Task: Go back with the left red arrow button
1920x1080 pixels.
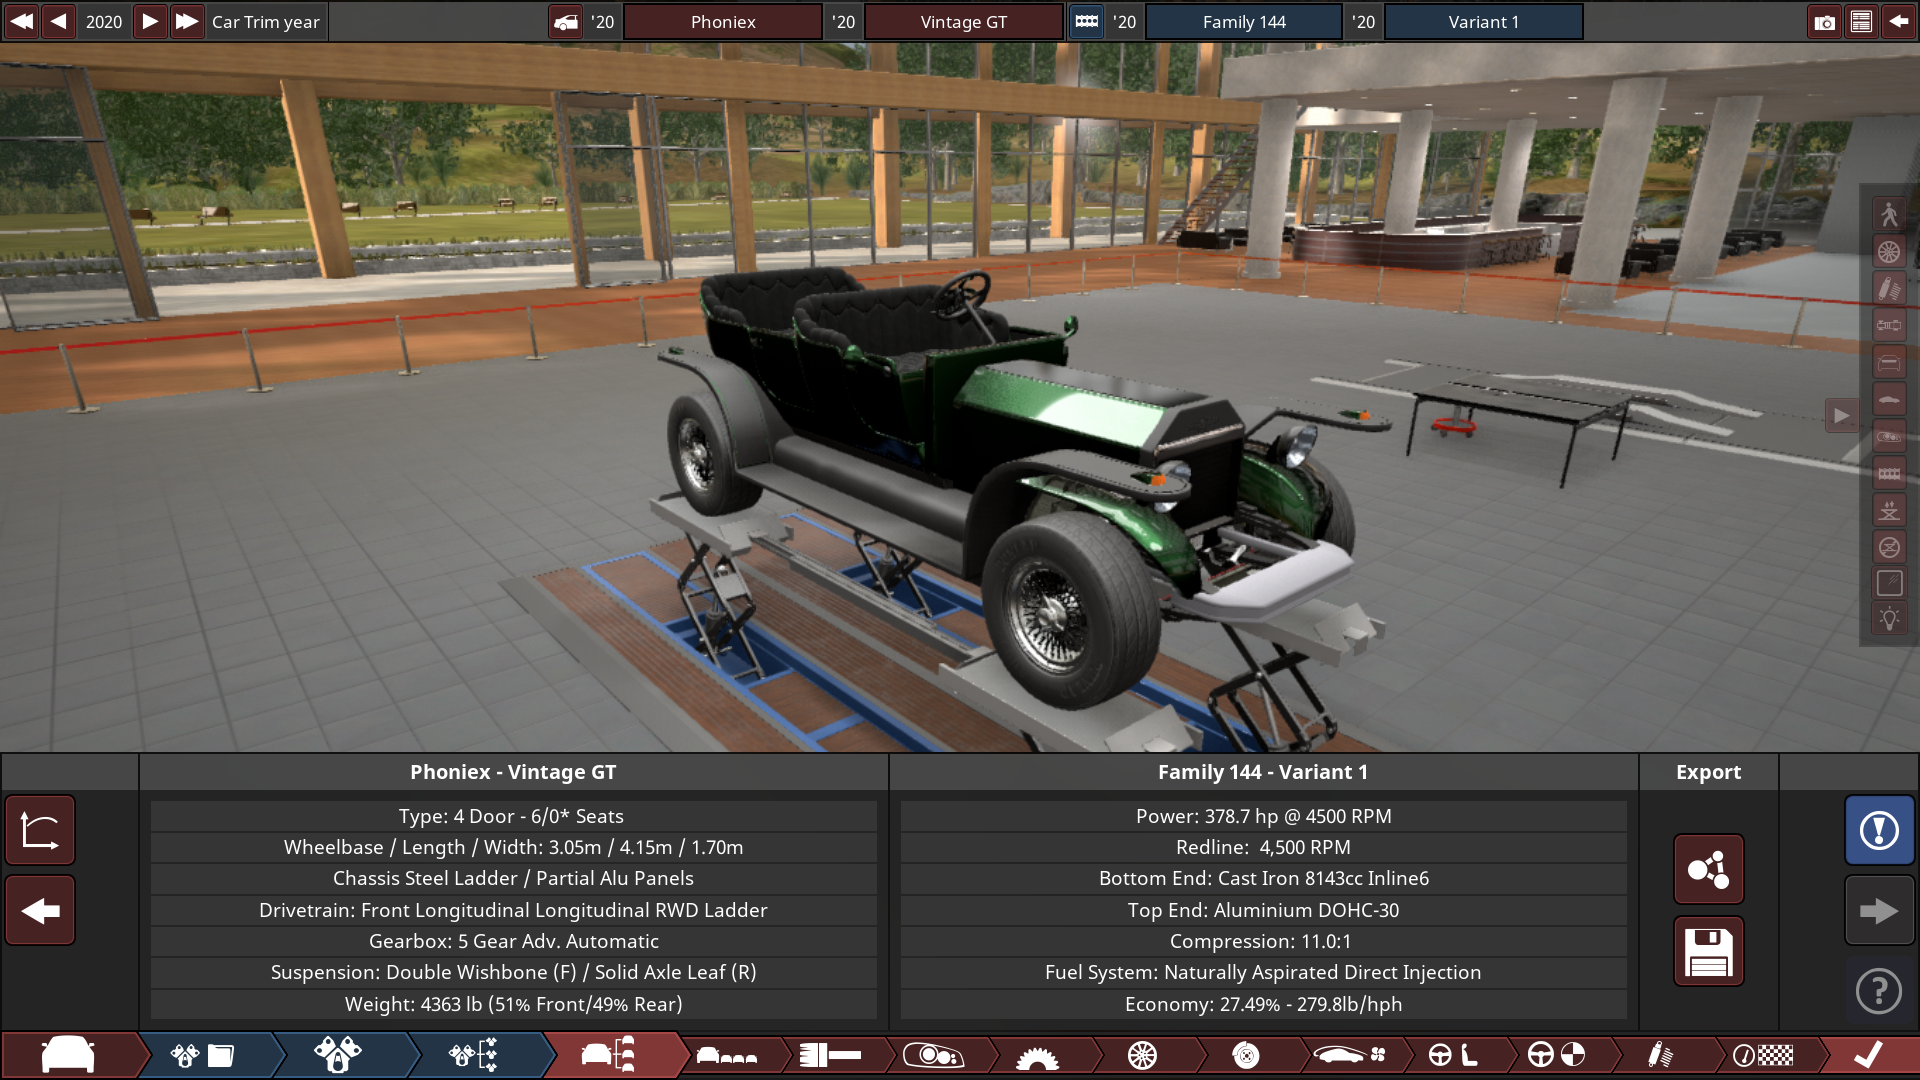Action: coord(40,910)
